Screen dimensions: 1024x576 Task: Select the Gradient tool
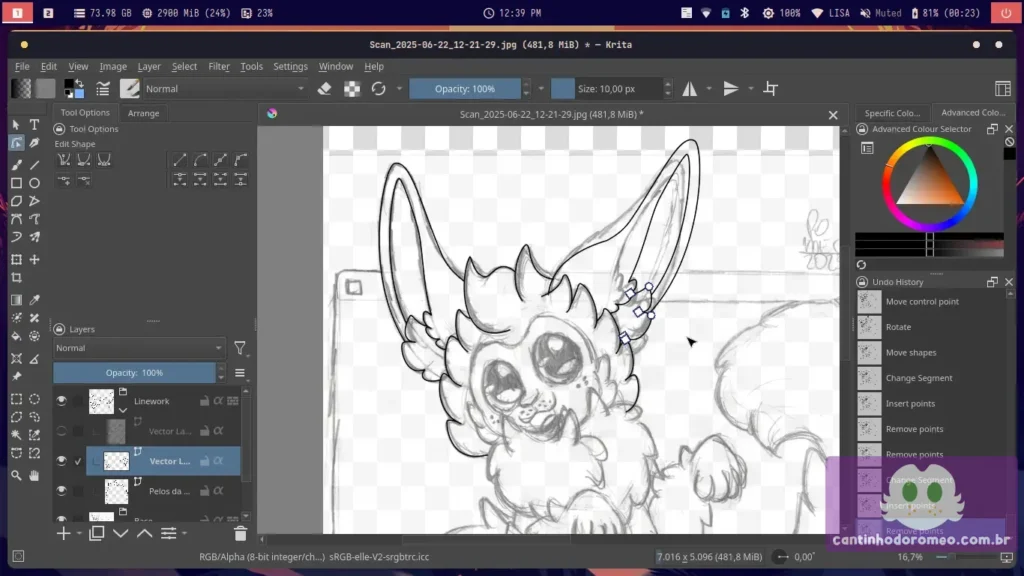(16, 300)
